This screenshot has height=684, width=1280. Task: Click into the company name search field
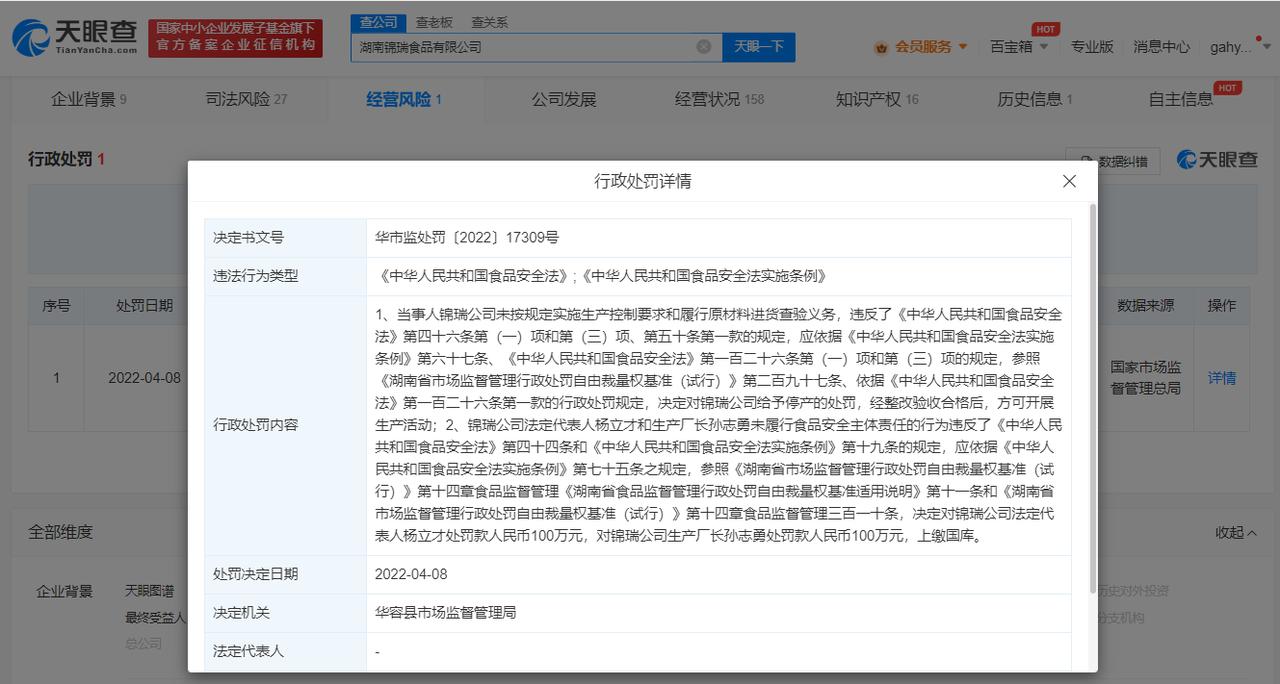520,47
